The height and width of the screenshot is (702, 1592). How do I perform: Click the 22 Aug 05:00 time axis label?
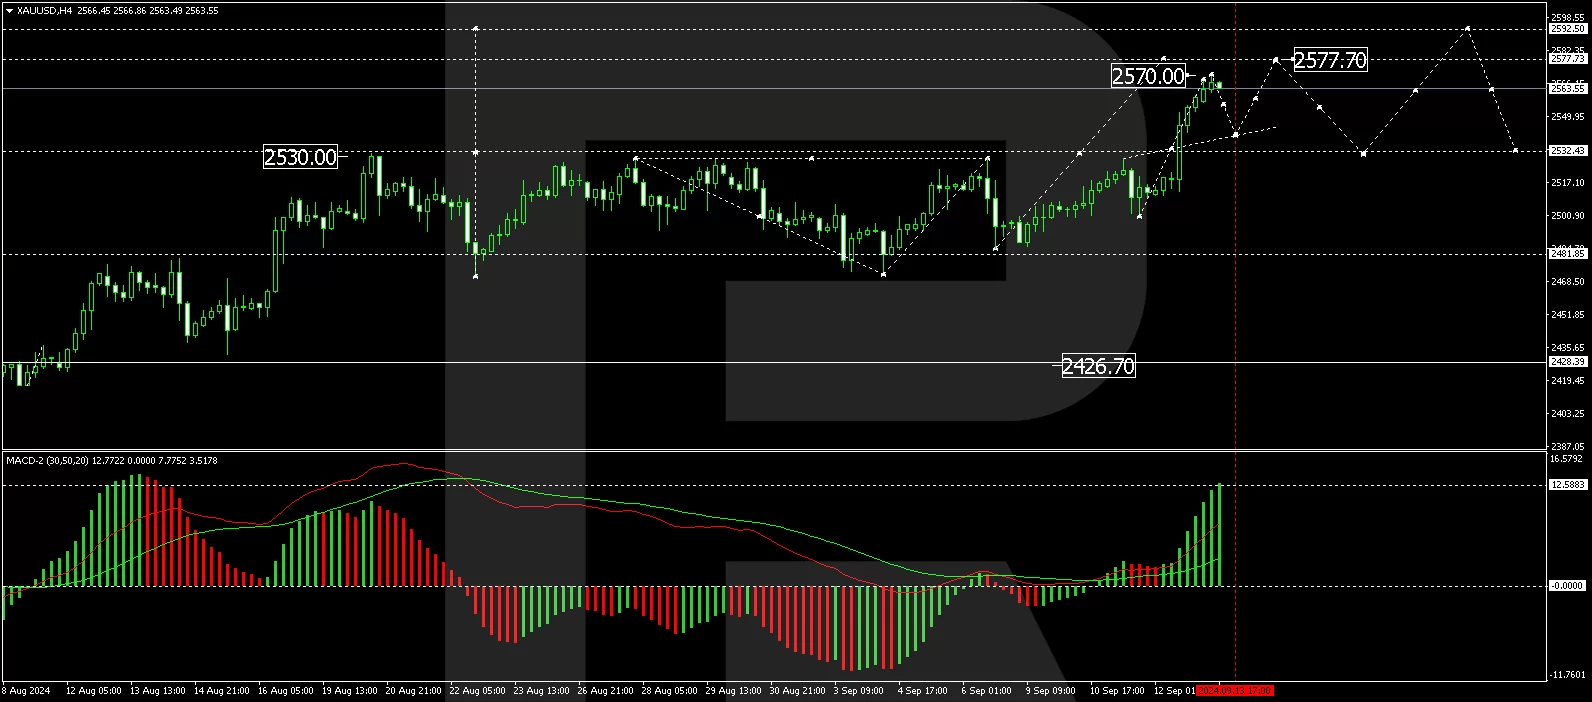coord(477,691)
